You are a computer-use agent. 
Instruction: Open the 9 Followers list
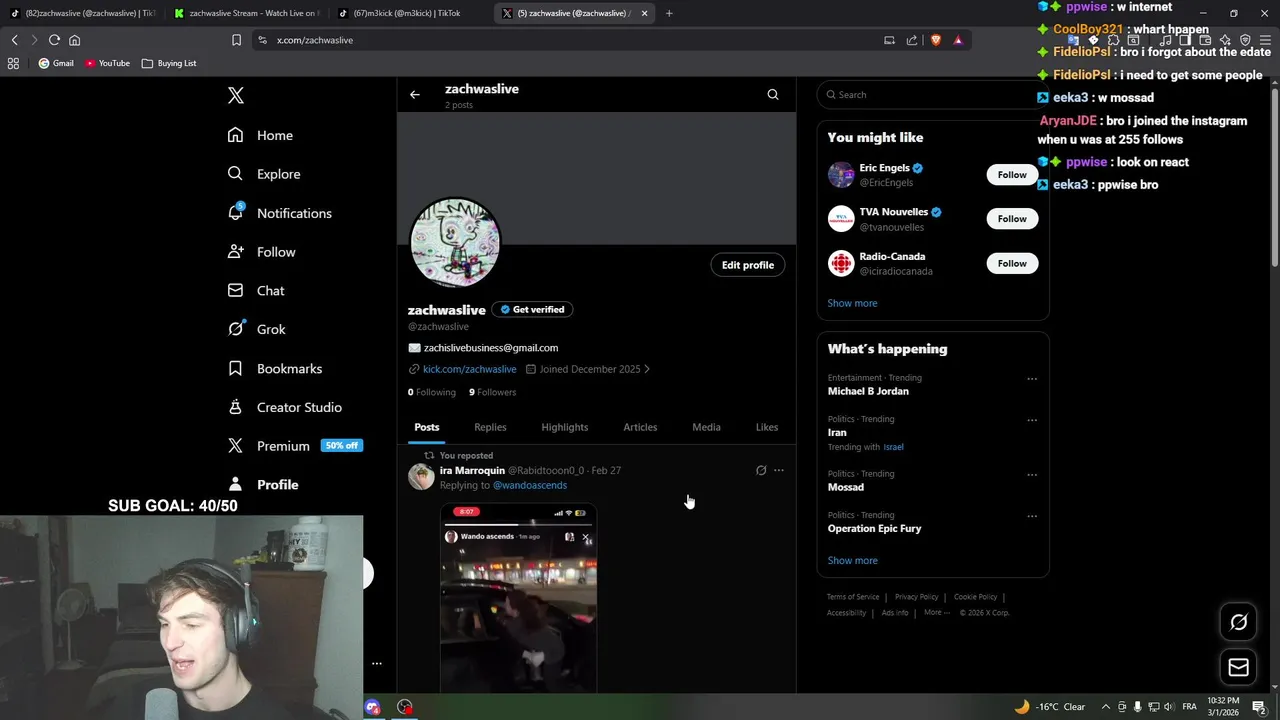click(x=492, y=392)
